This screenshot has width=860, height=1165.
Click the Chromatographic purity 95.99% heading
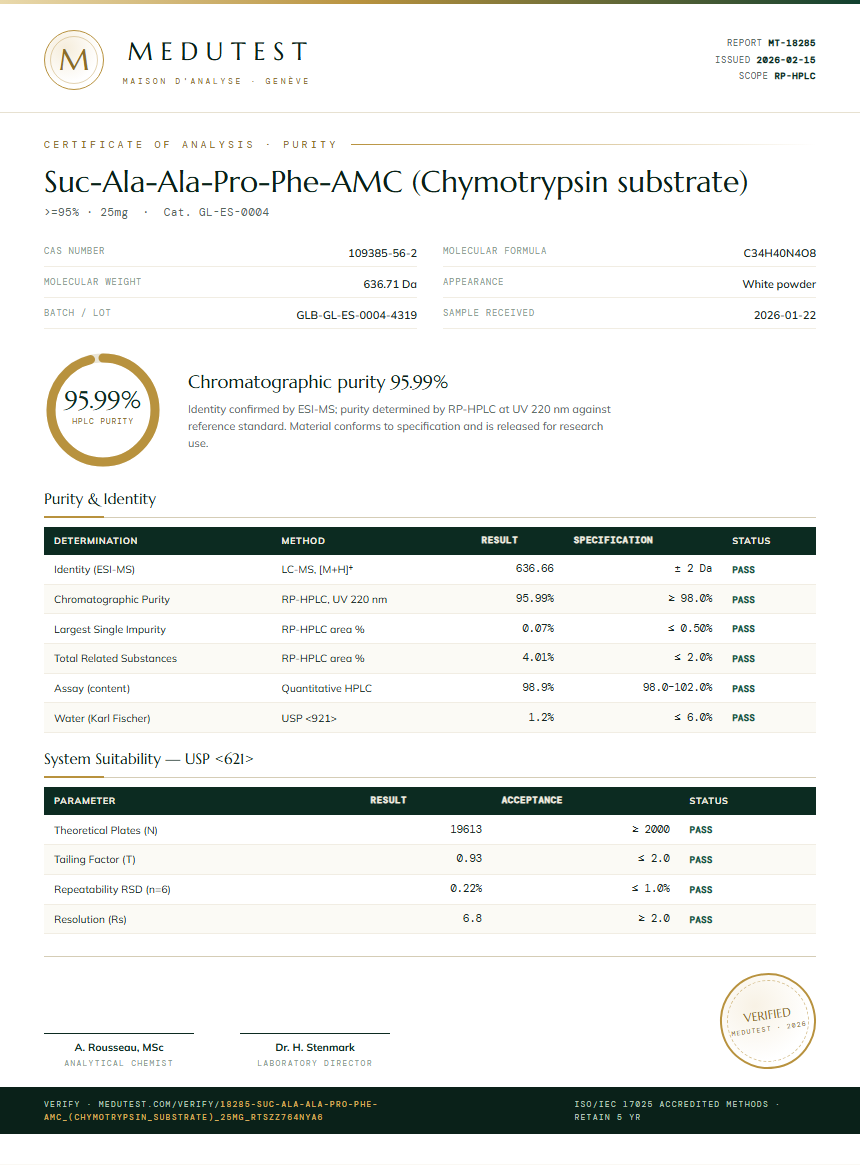[x=317, y=382]
